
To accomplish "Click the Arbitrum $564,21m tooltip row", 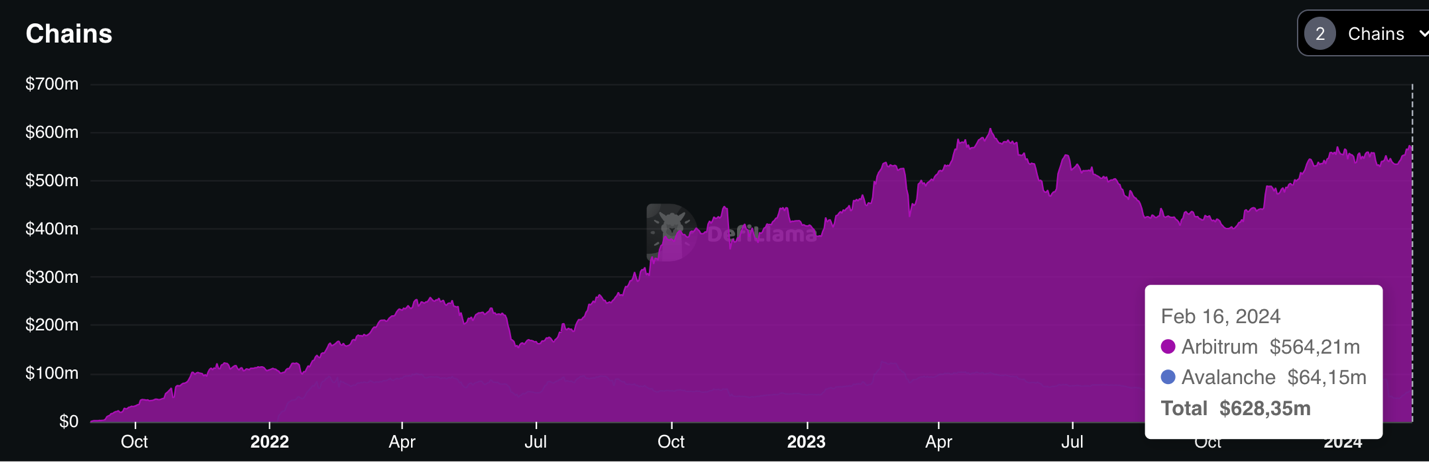I will coord(1261,347).
